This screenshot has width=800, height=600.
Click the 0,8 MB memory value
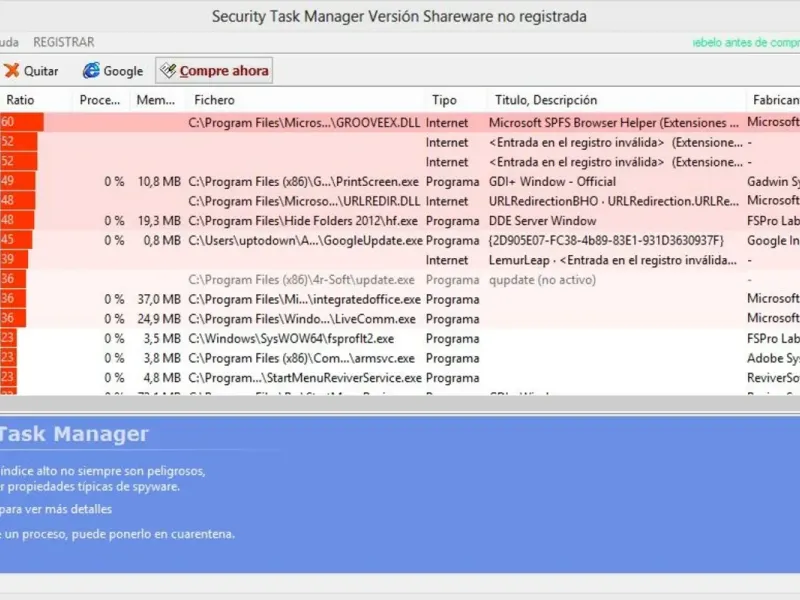[162, 240]
